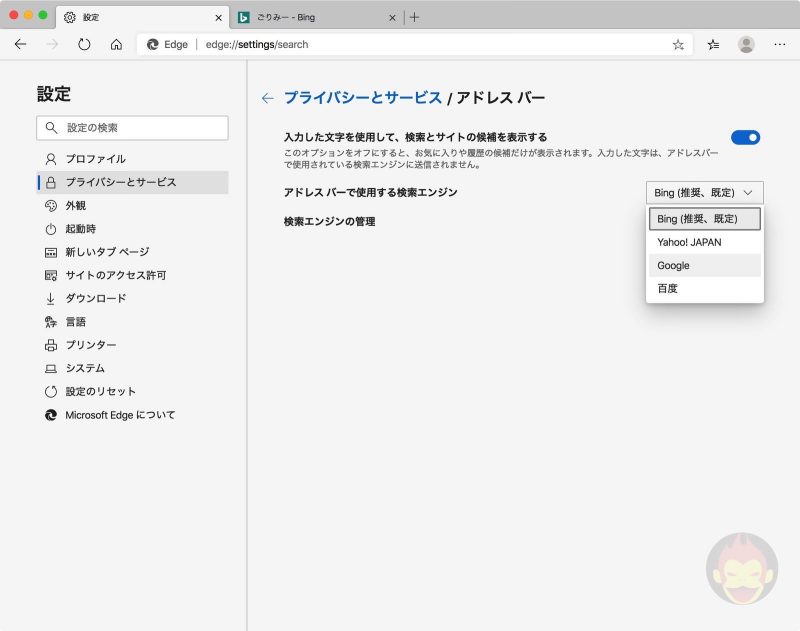Open the address bar search engine dropdown
This screenshot has height=631, width=800.
pyautogui.click(x=704, y=191)
